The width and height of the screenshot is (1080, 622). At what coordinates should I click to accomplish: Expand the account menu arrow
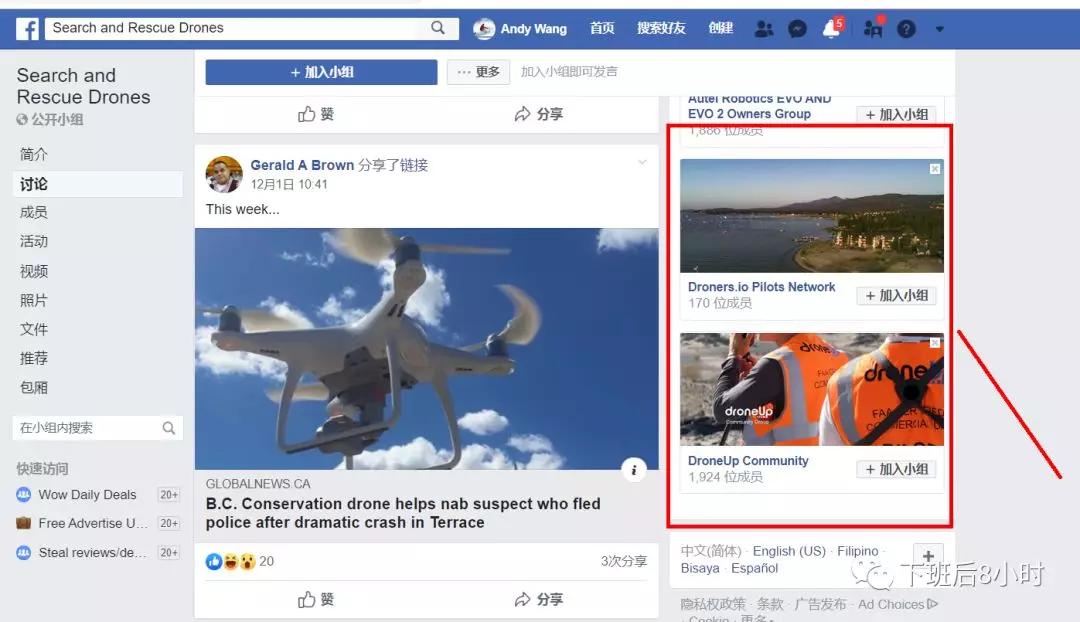[939, 29]
